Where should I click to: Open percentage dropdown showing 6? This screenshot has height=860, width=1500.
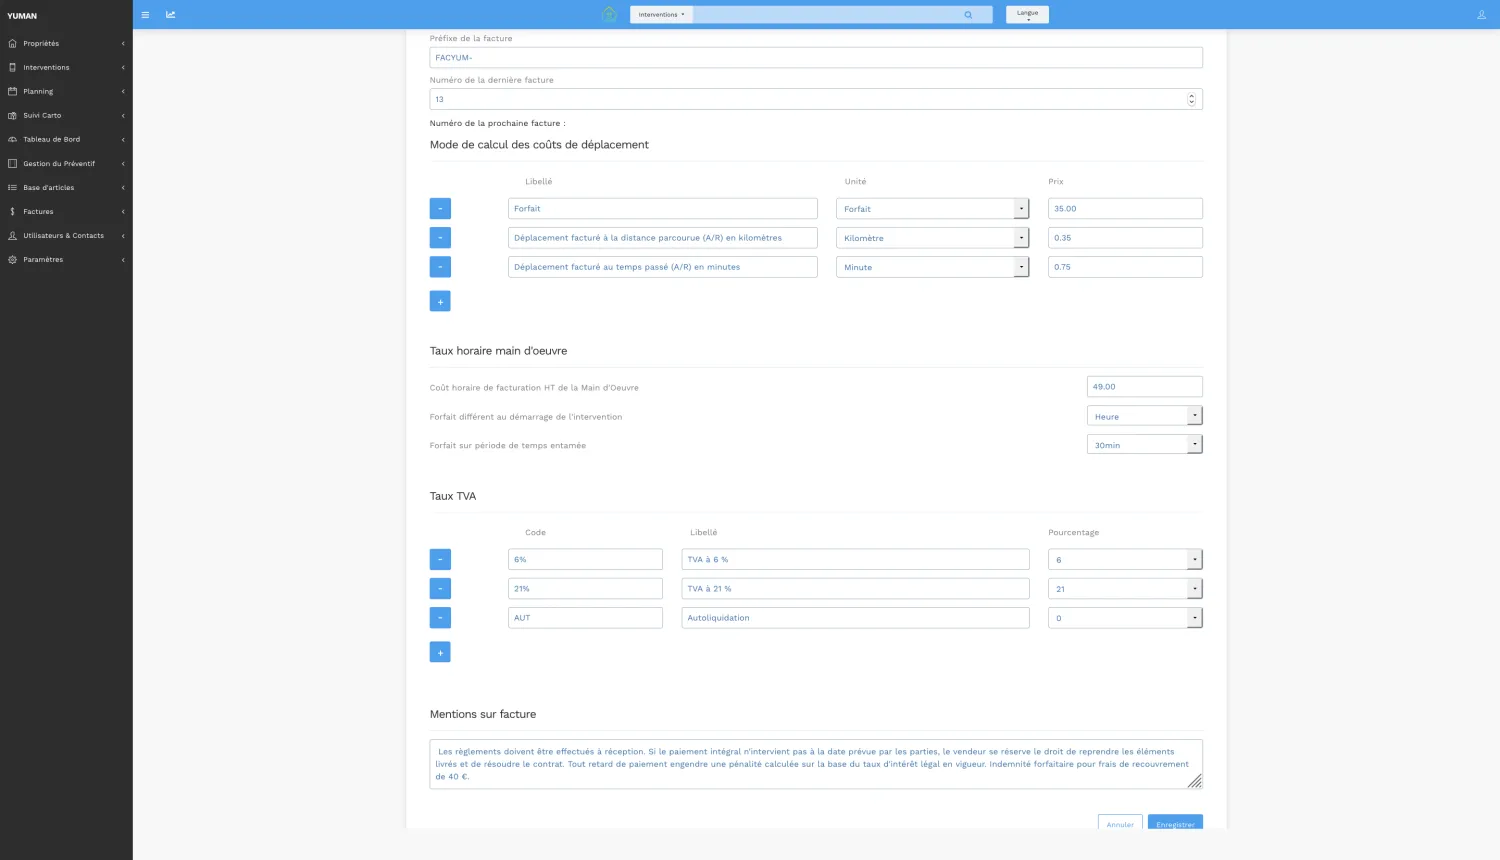click(x=1125, y=560)
